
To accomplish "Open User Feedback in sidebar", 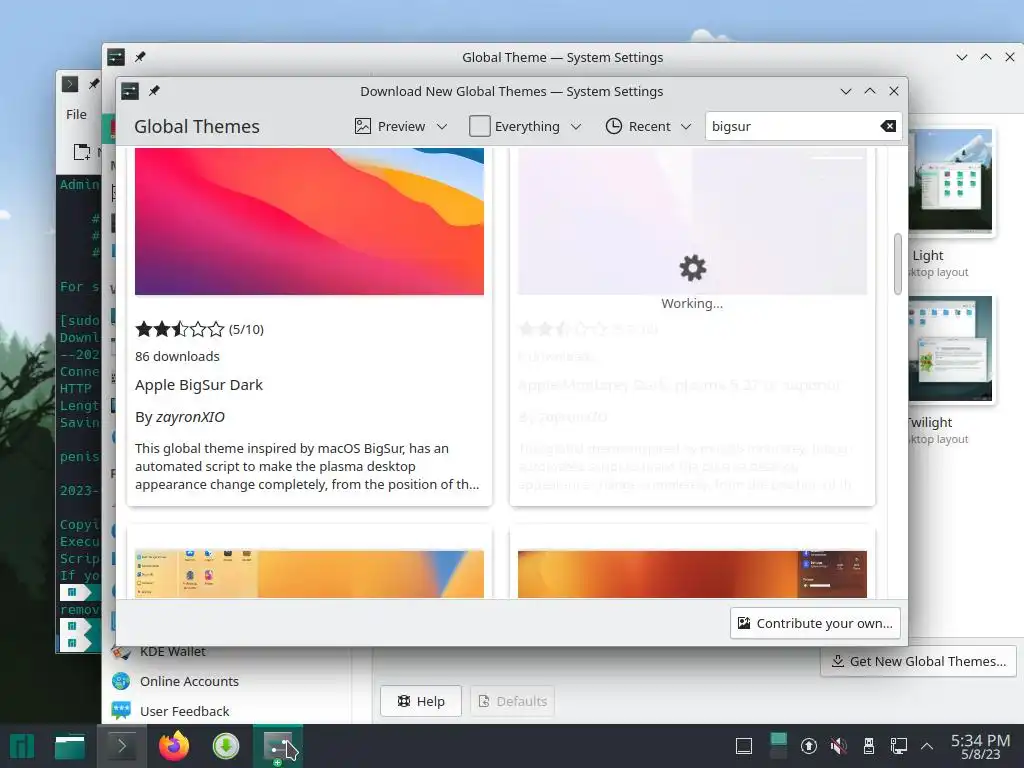I will [184, 711].
